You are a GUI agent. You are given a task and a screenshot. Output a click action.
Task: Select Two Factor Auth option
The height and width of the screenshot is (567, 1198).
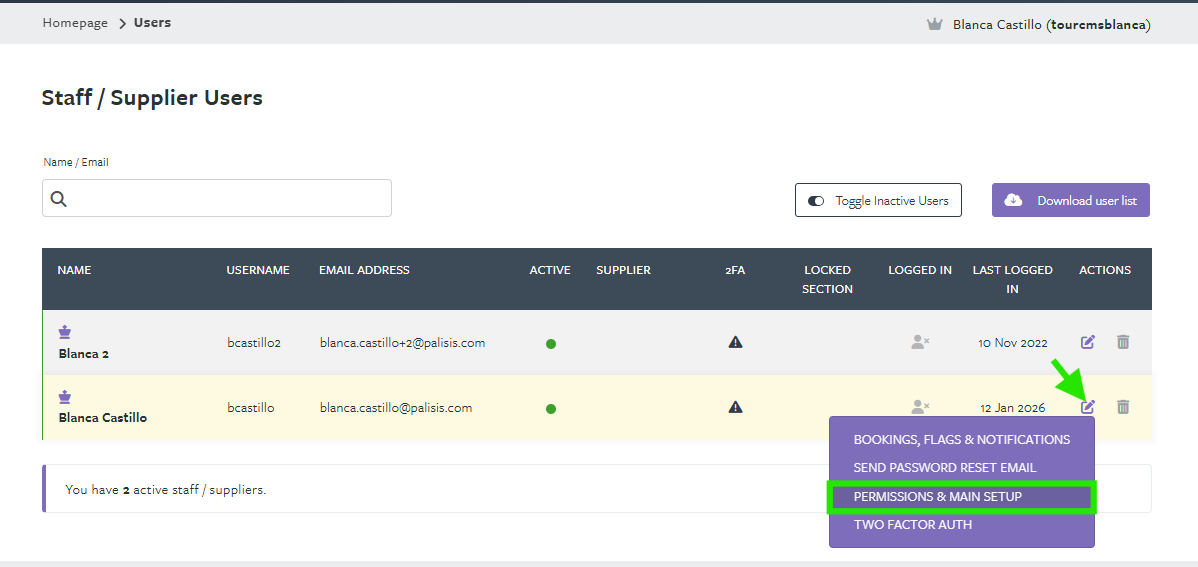(x=913, y=525)
